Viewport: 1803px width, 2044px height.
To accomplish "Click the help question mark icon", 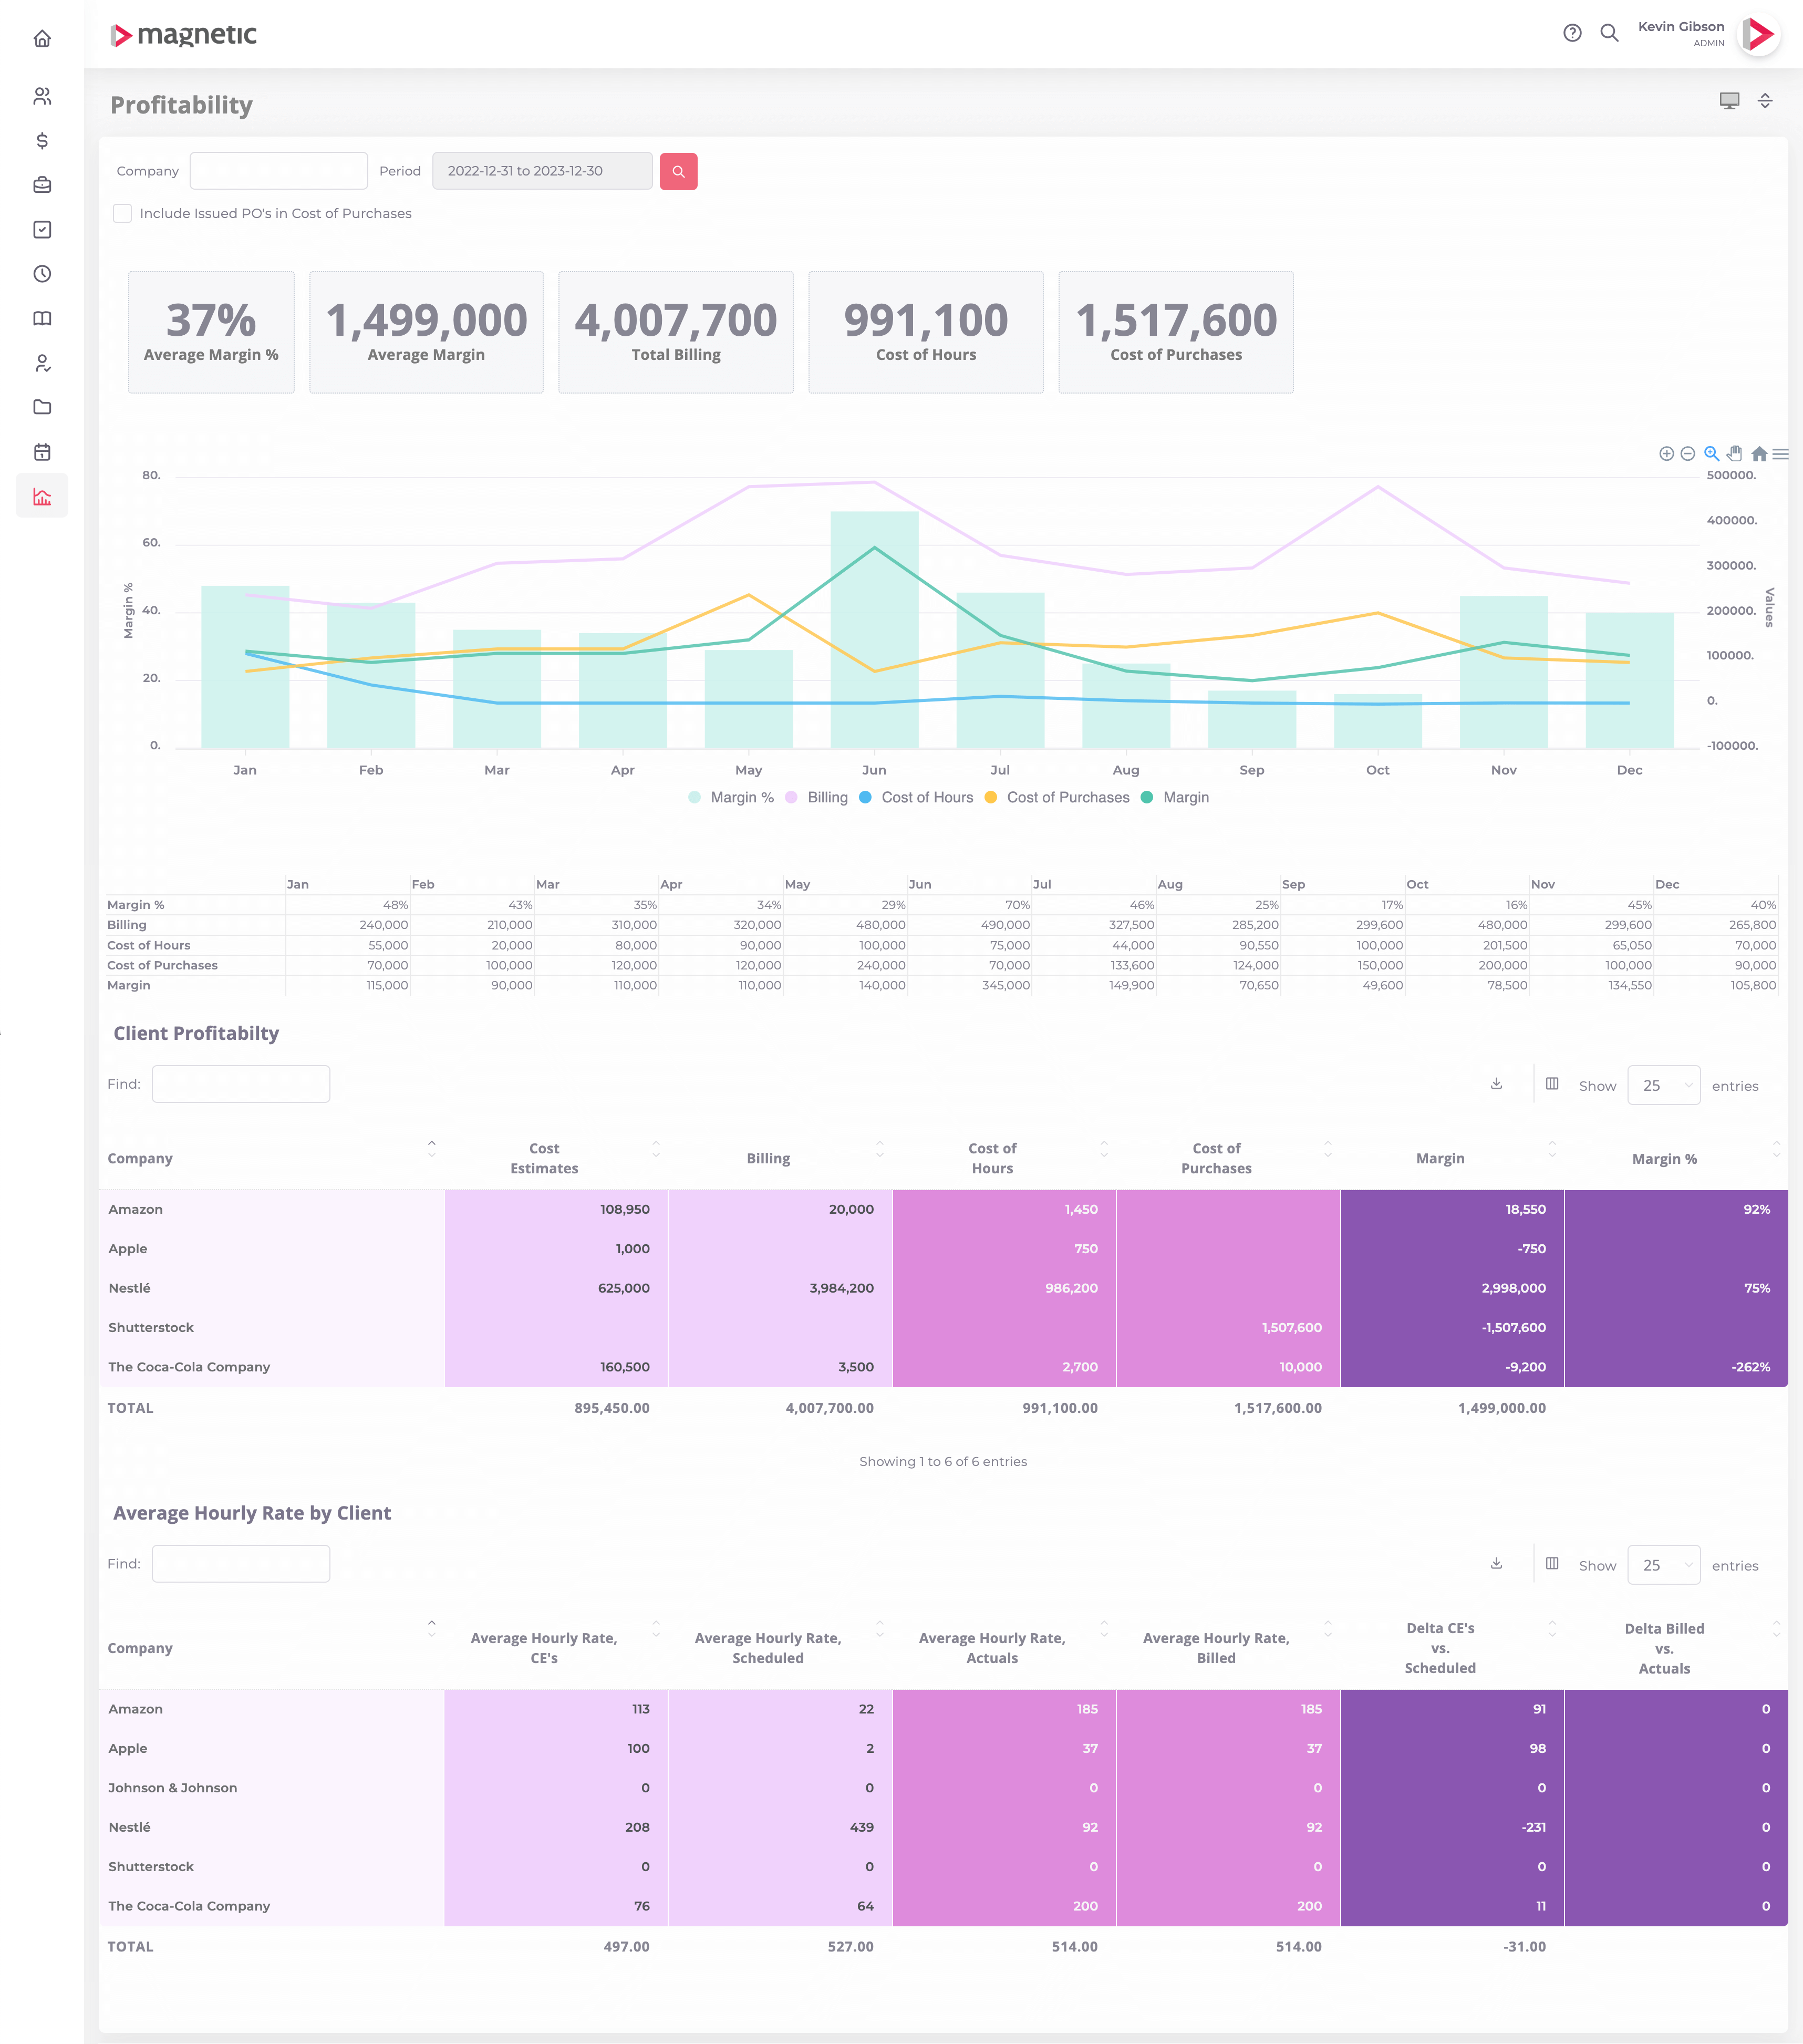I will pyautogui.click(x=1572, y=33).
